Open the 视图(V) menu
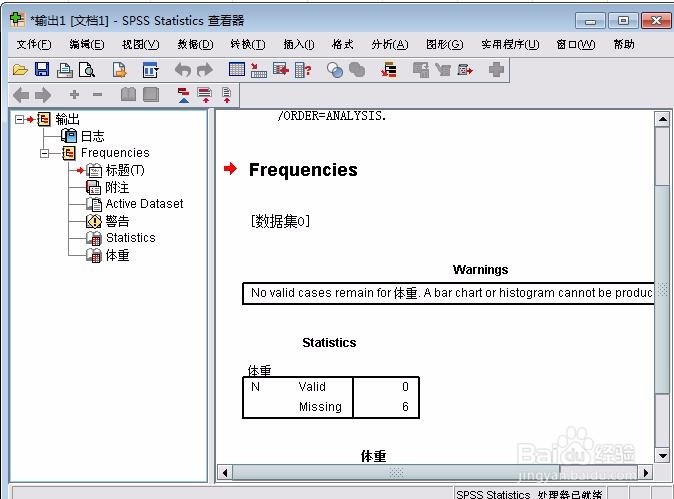674x499 pixels. tap(141, 44)
